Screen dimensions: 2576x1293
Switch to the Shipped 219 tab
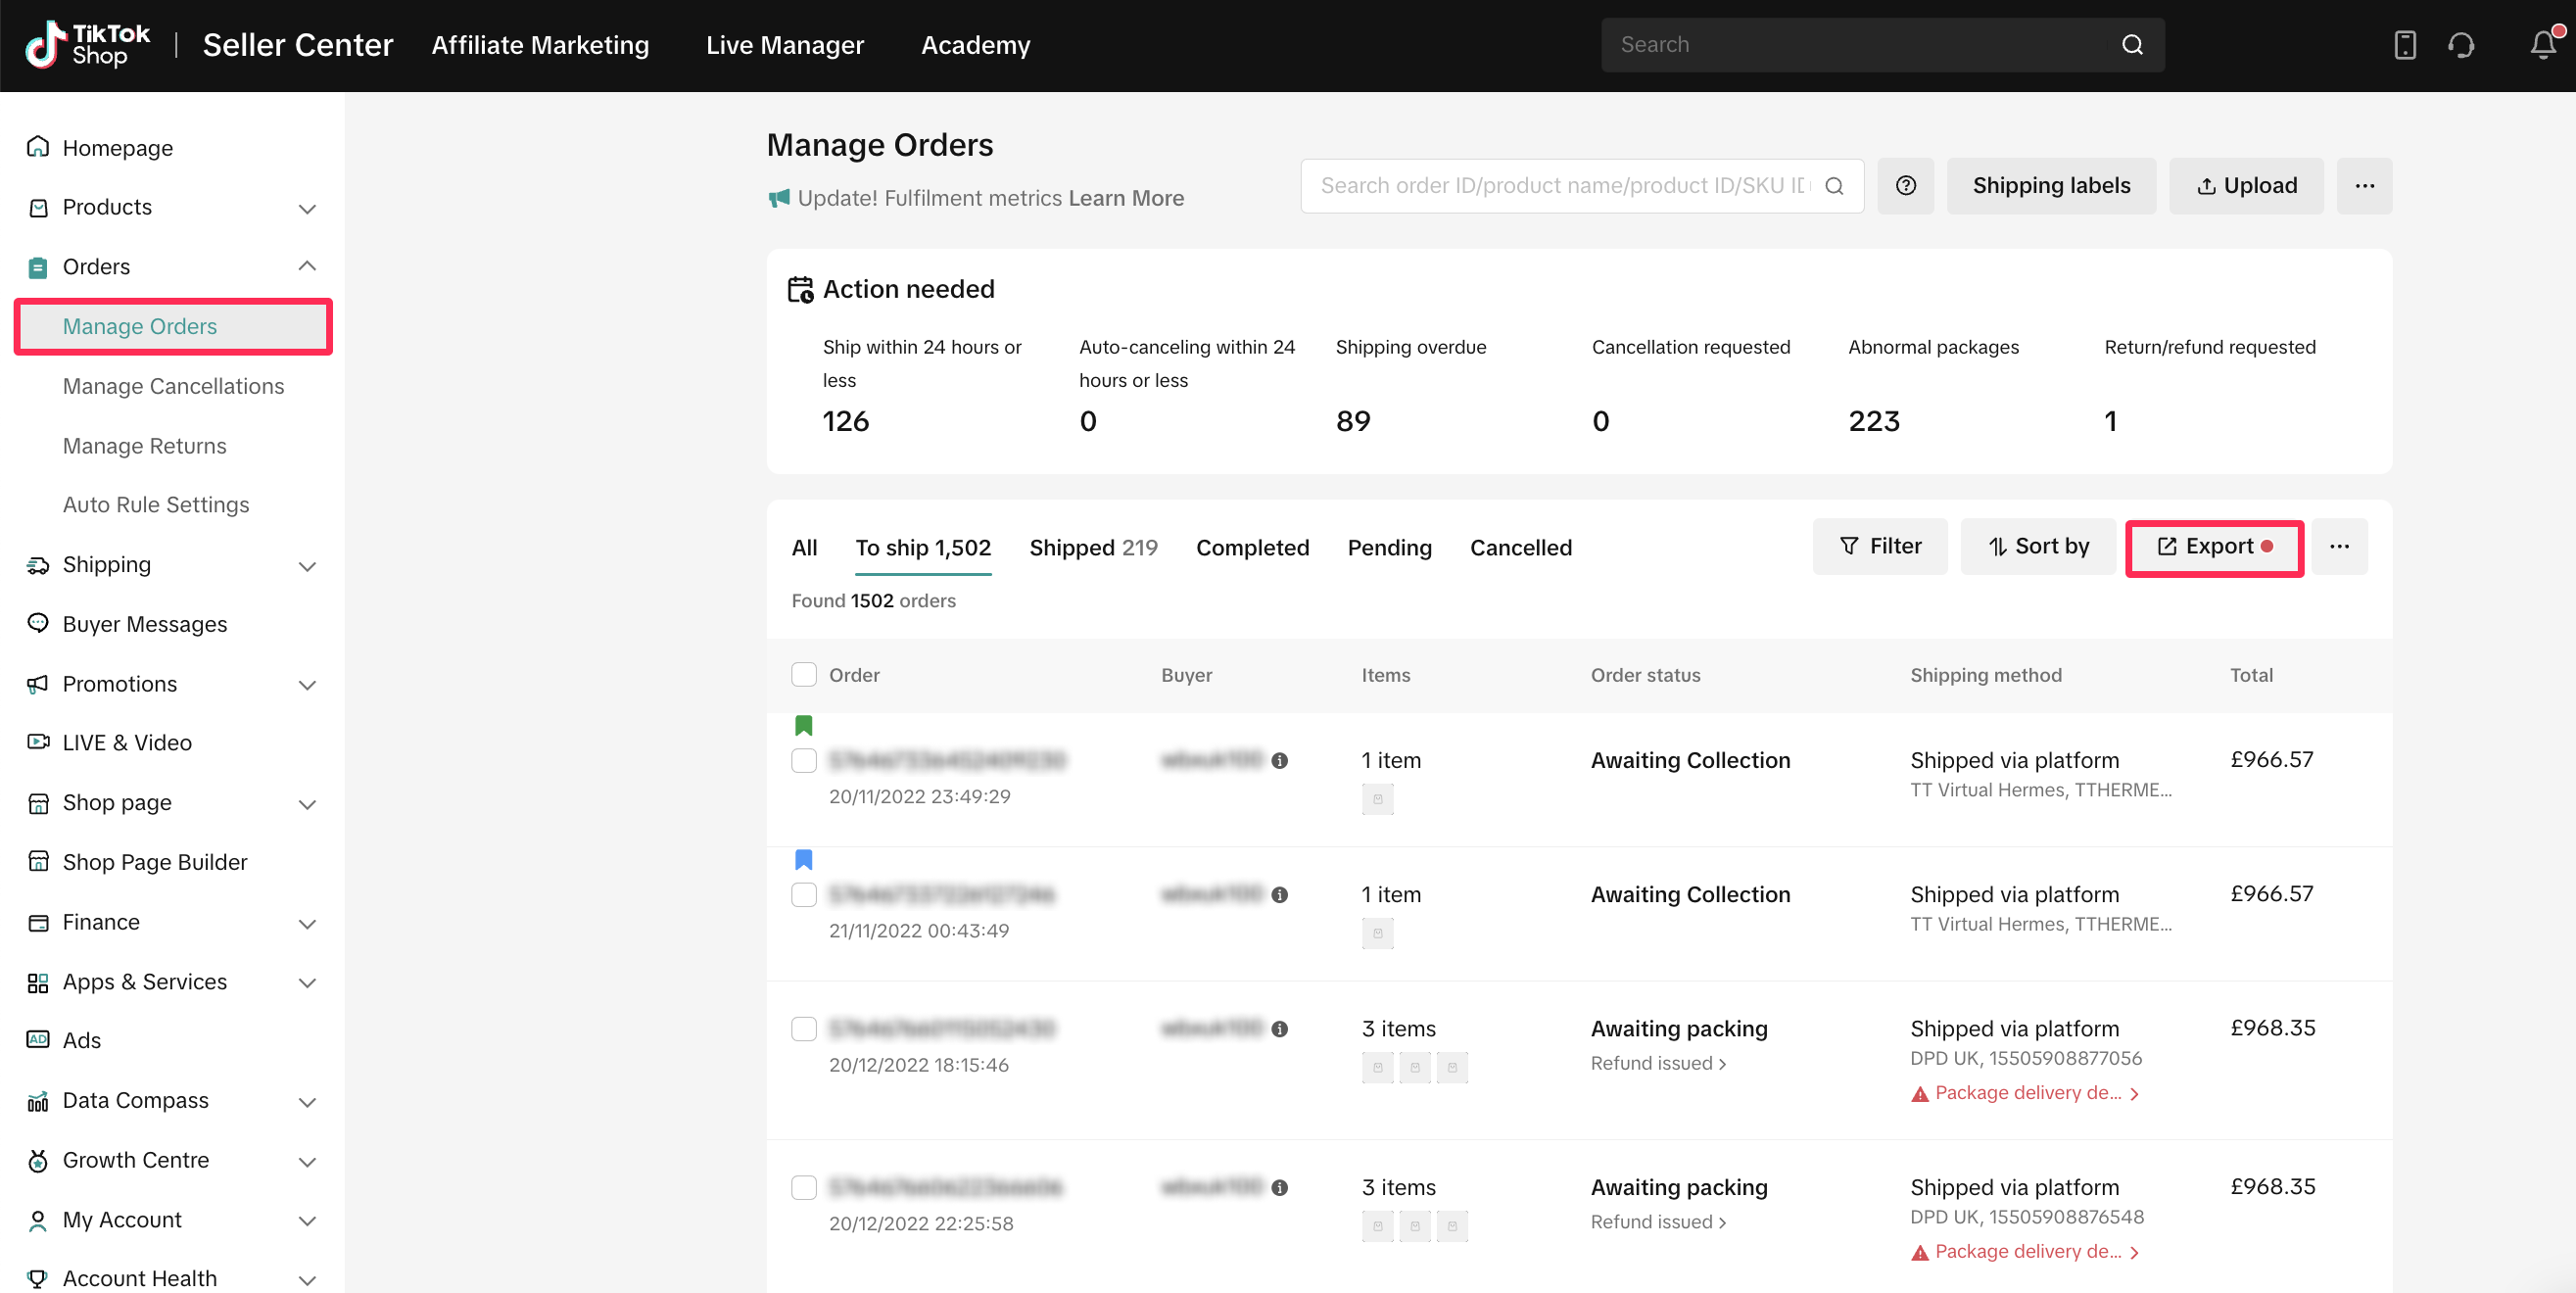[1093, 548]
